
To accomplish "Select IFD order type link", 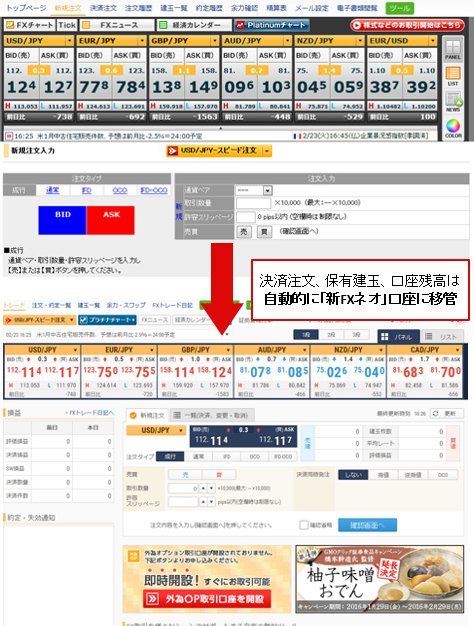I will (x=86, y=190).
